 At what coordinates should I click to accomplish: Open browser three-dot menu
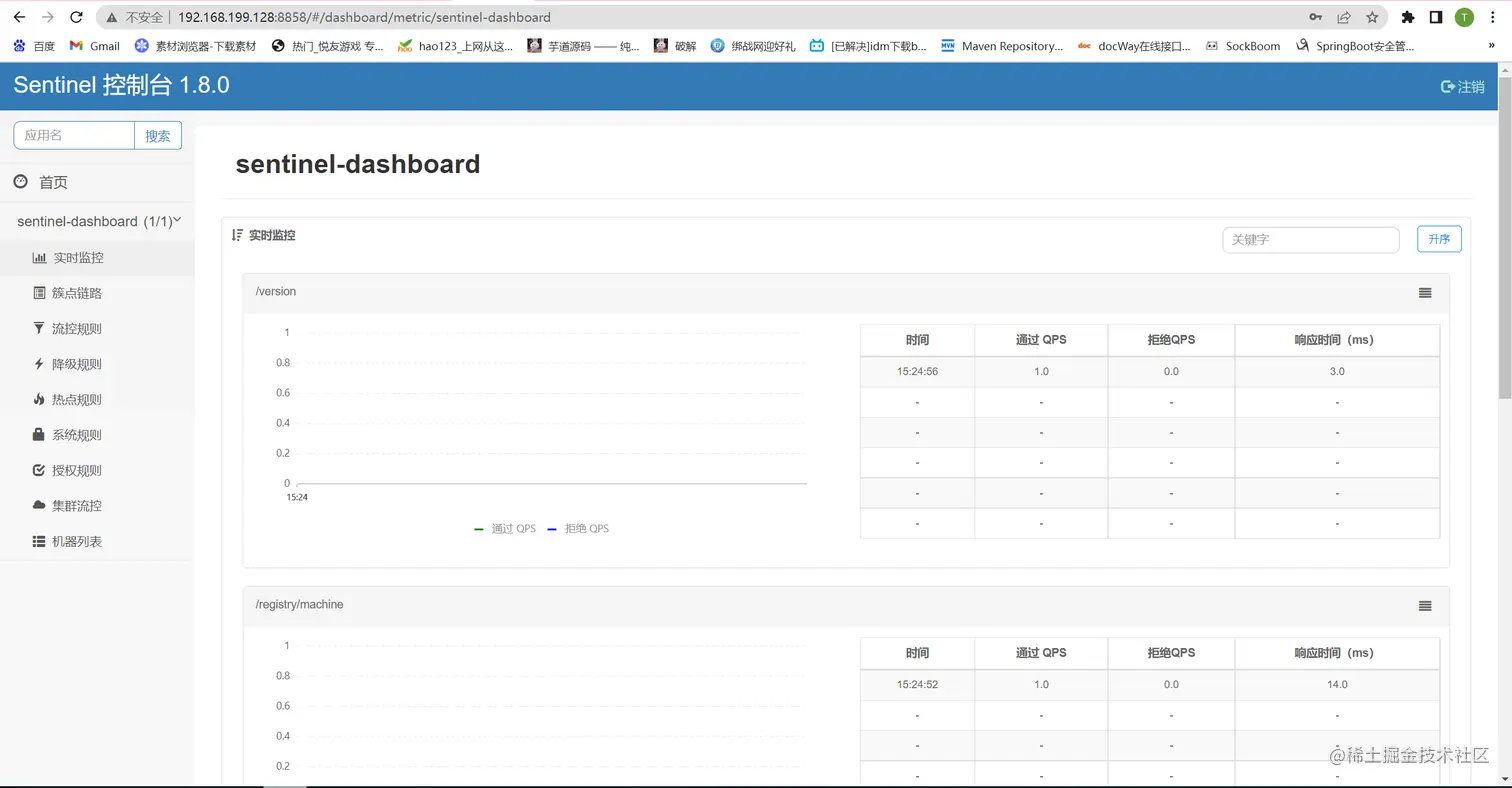pyautogui.click(x=1493, y=17)
